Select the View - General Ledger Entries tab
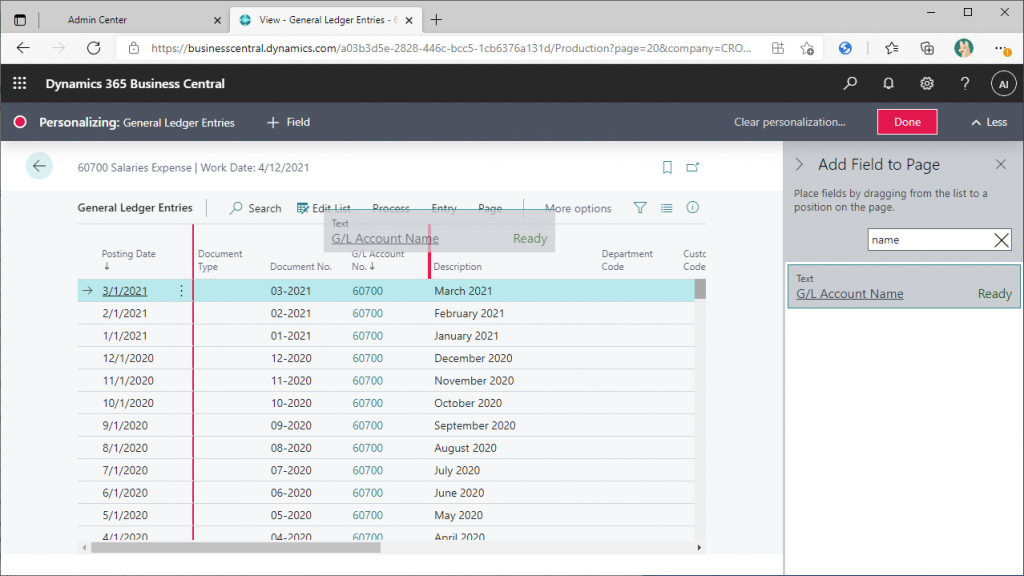1024x576 pixels. pos(325,20)
